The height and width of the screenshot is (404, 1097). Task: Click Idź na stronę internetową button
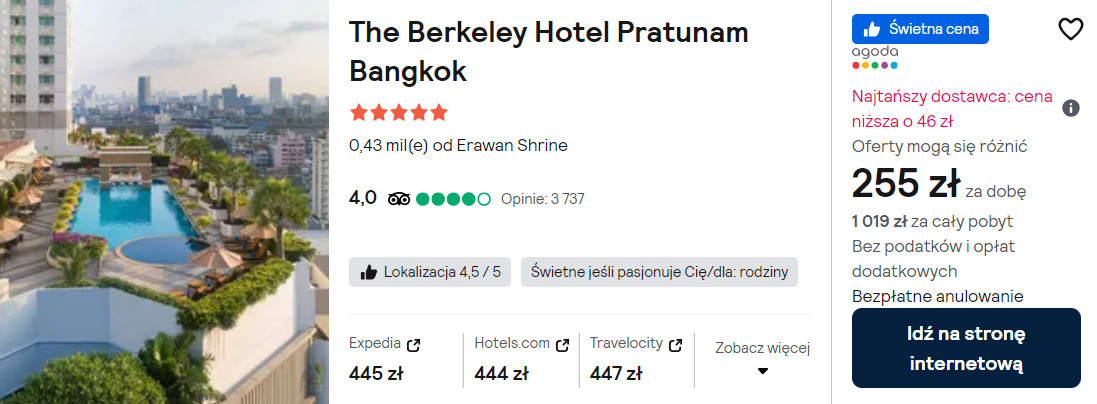click(x=966, y=348)
